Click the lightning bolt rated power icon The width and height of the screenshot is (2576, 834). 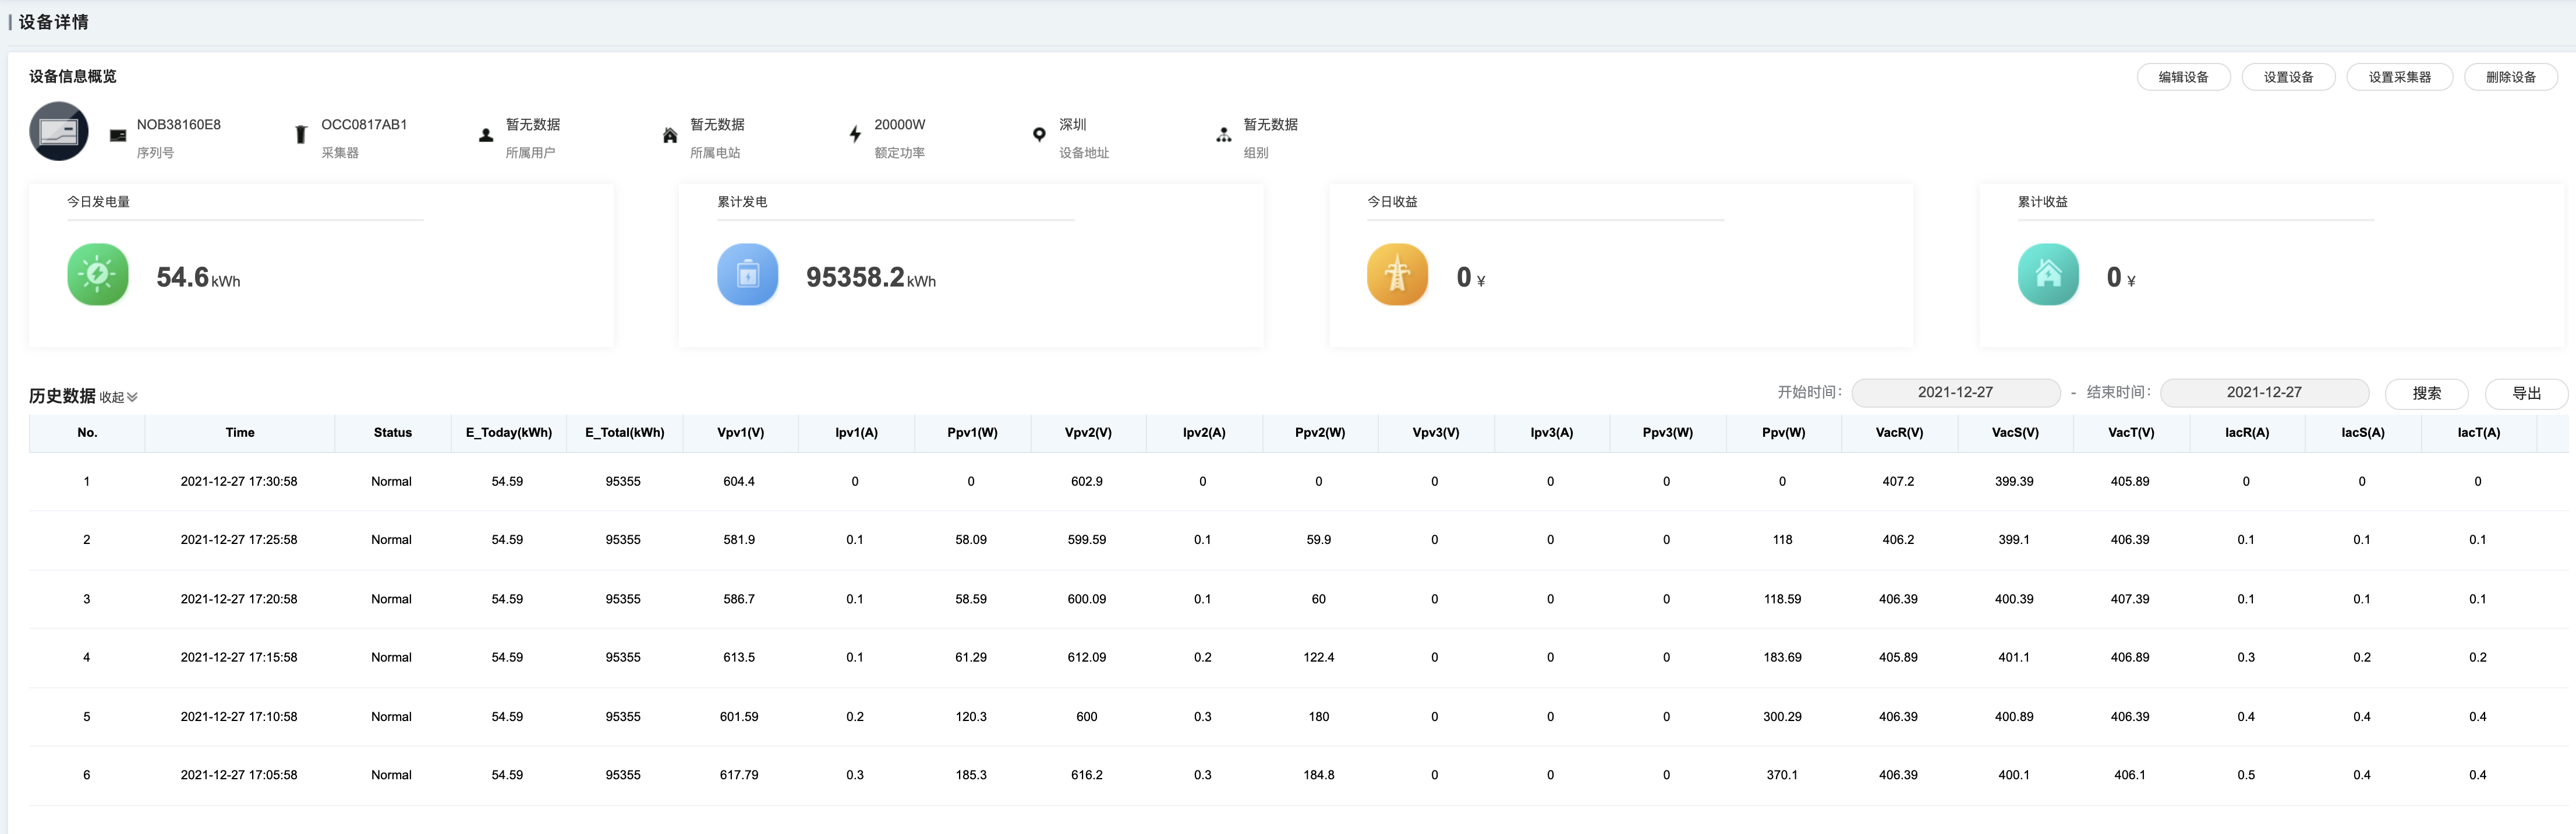pos(855,134)
